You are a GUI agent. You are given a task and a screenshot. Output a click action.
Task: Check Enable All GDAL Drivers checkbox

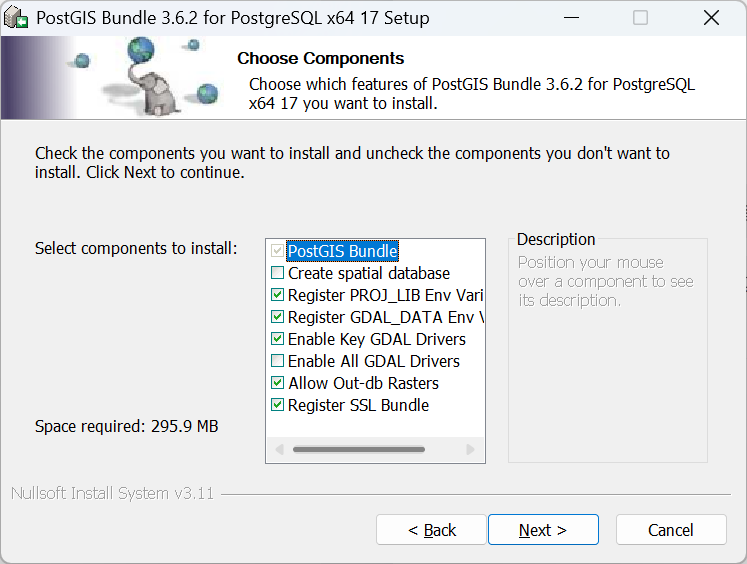coord(277,361)
